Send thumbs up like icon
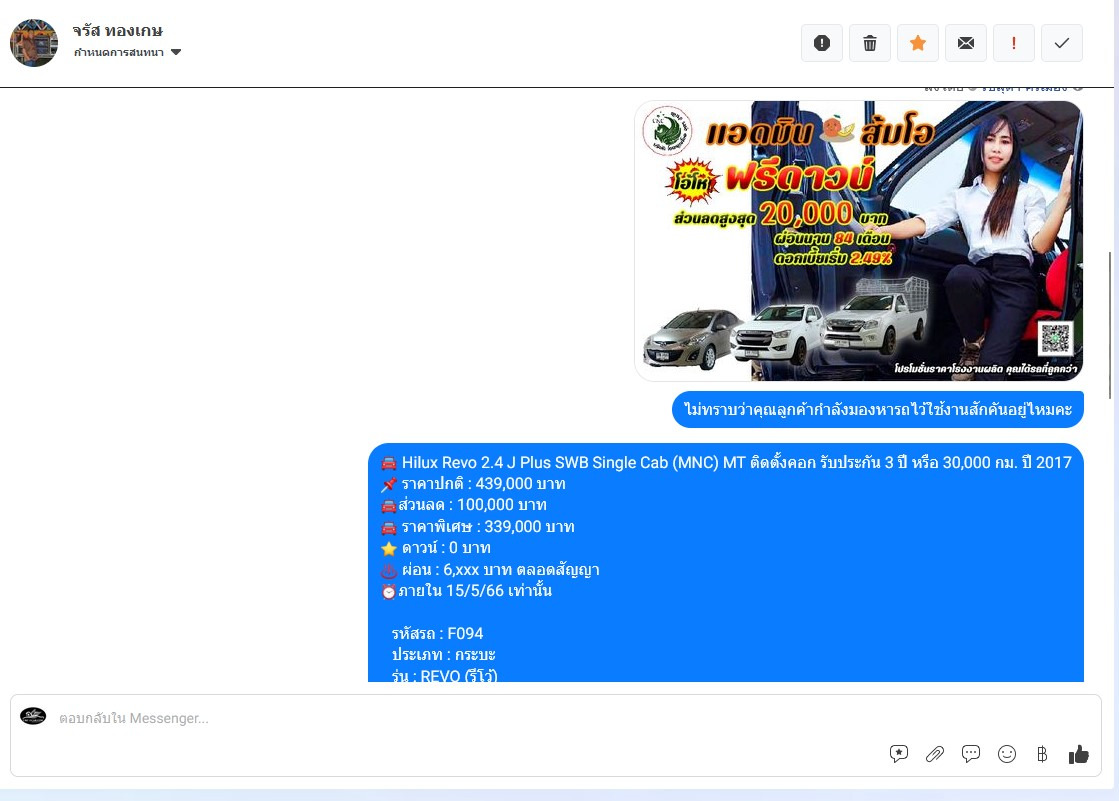Viewport: 1119px width, 801px height. pyautogui.click(x=1078, y=754)
